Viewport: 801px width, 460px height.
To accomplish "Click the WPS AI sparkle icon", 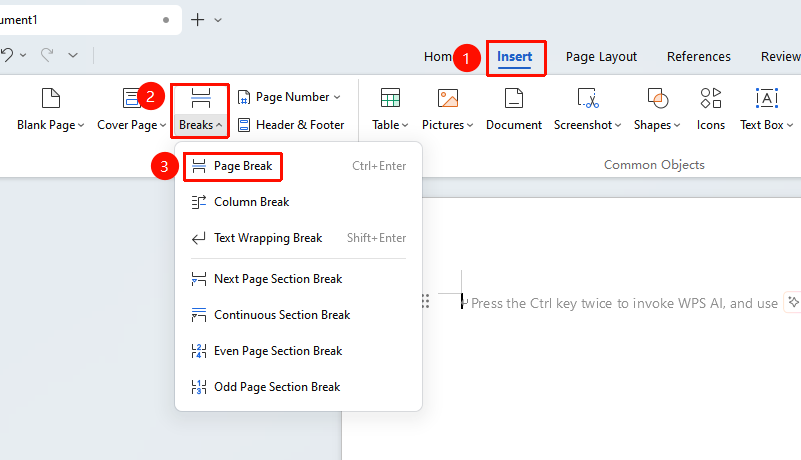I will pyautogui.click(x=793, y=302).
